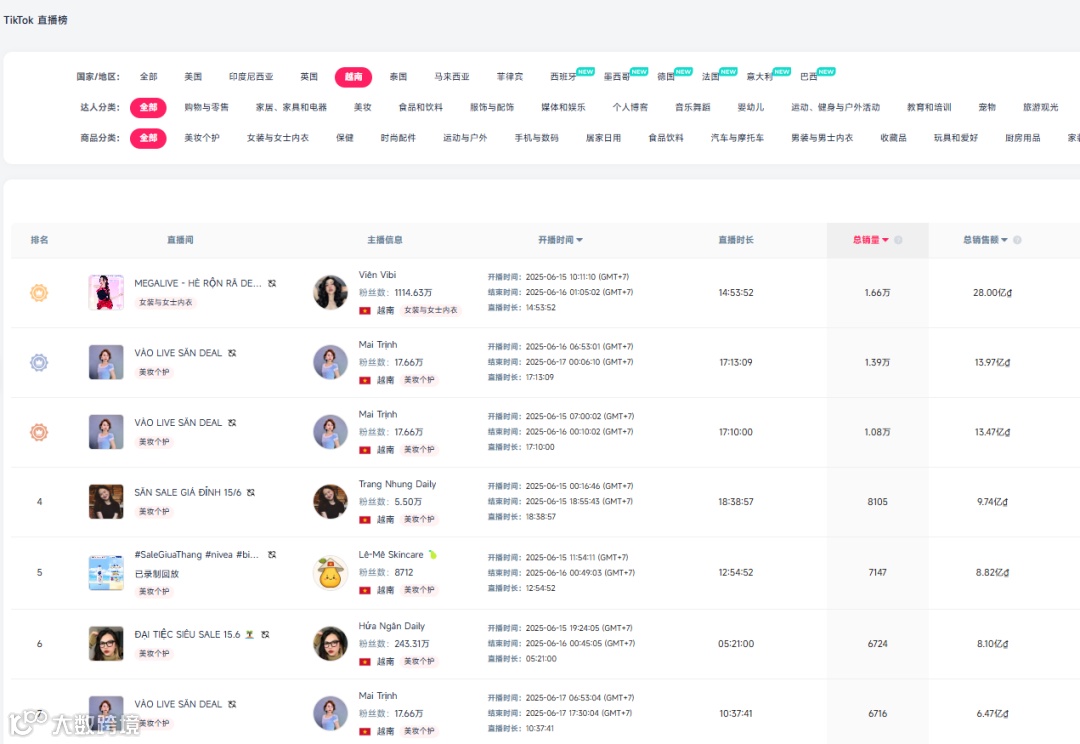Open MEGALIVE - HÈ RỘN RÃ live title
This screenshot has height=744, width=1080.
pos(198,283)
